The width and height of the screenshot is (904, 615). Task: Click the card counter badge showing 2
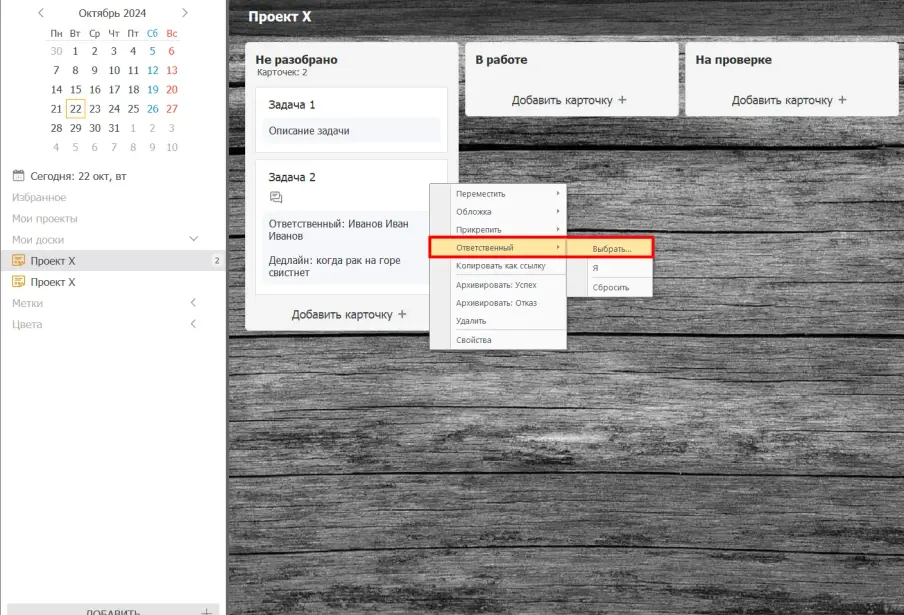coord(216,261)
